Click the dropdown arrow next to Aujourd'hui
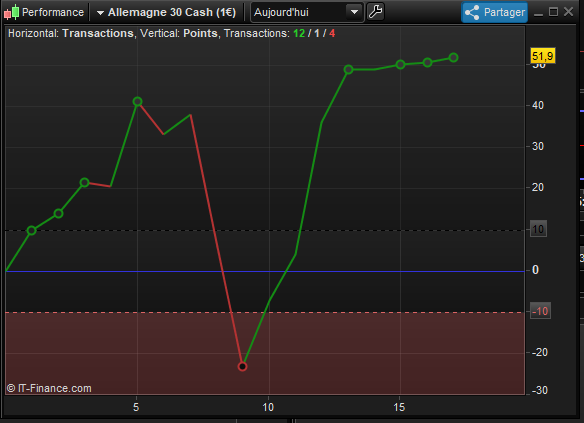 (354, 12)
